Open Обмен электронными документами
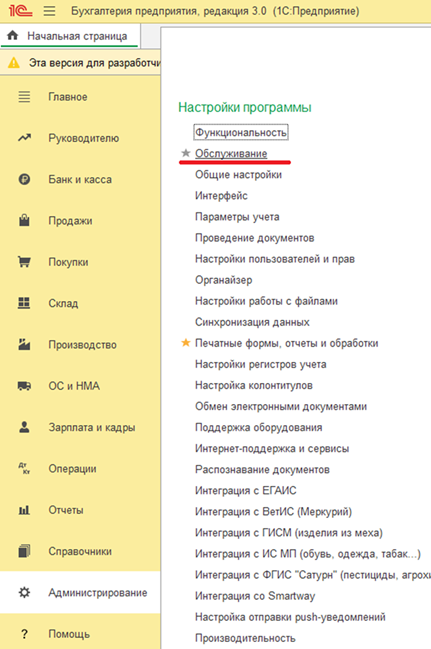Screen dimensions: 431x649 click(281, 406)
